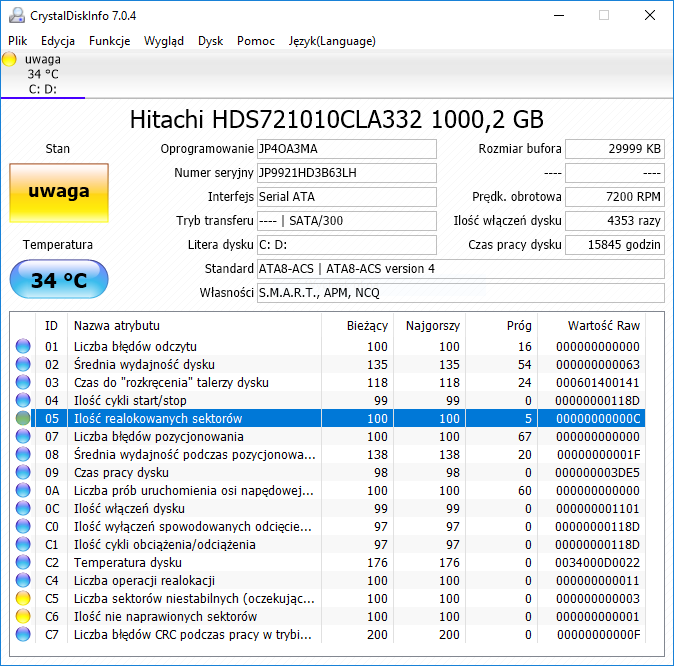Click the Litera dysku field

click(x=346, y=245)
